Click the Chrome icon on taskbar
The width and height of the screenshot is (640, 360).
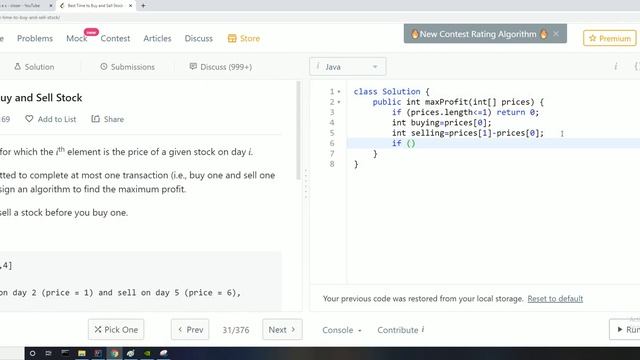tap(114, 353)
